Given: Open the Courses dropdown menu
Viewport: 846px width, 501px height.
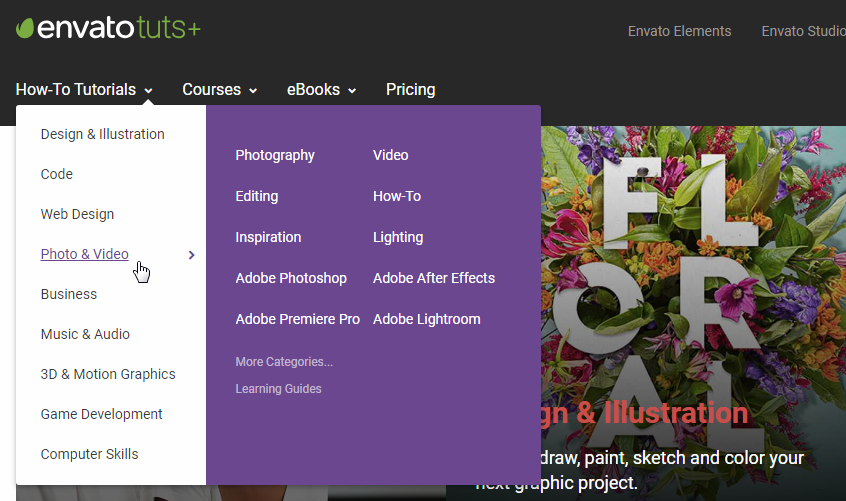Looking at the screenshot, I should click(220, 90).
